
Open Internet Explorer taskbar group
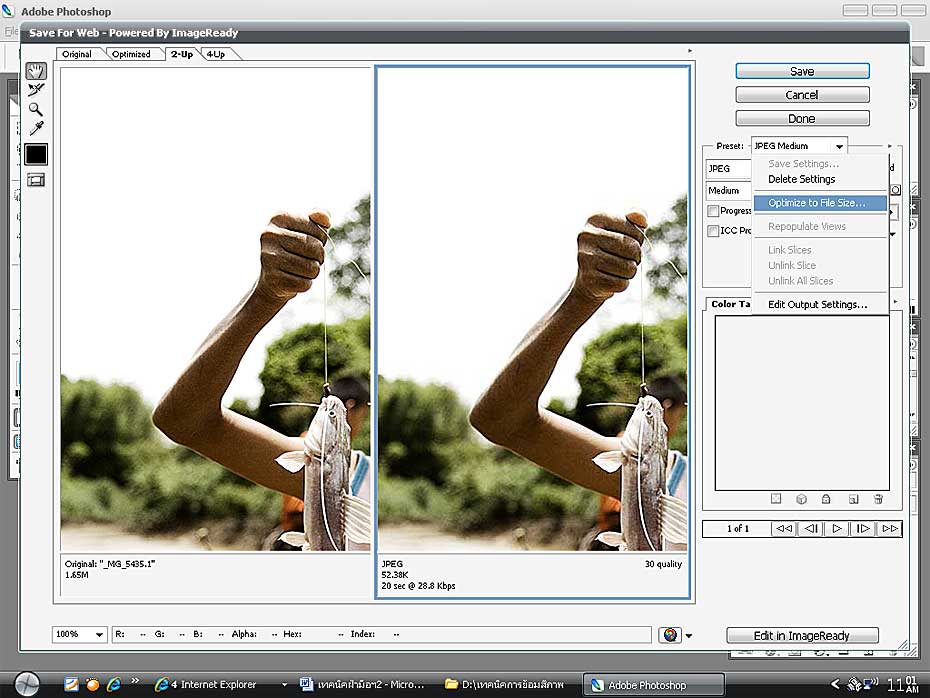point(221,684)
